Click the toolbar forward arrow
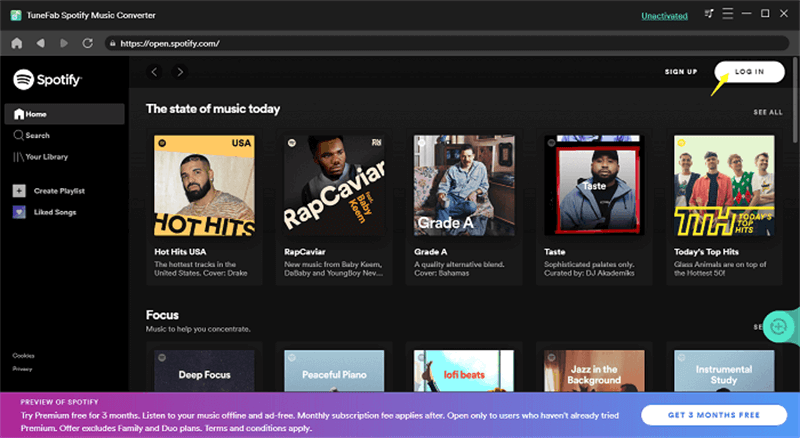The height and width of the screenshot is (438, 800). click(63, 44)
